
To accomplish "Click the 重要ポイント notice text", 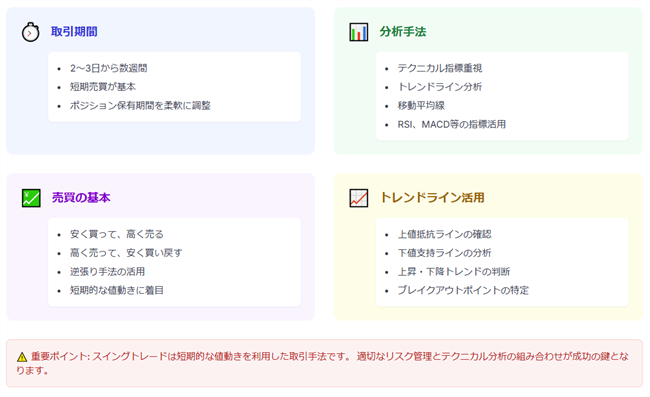I will click(x=323, y=363).
